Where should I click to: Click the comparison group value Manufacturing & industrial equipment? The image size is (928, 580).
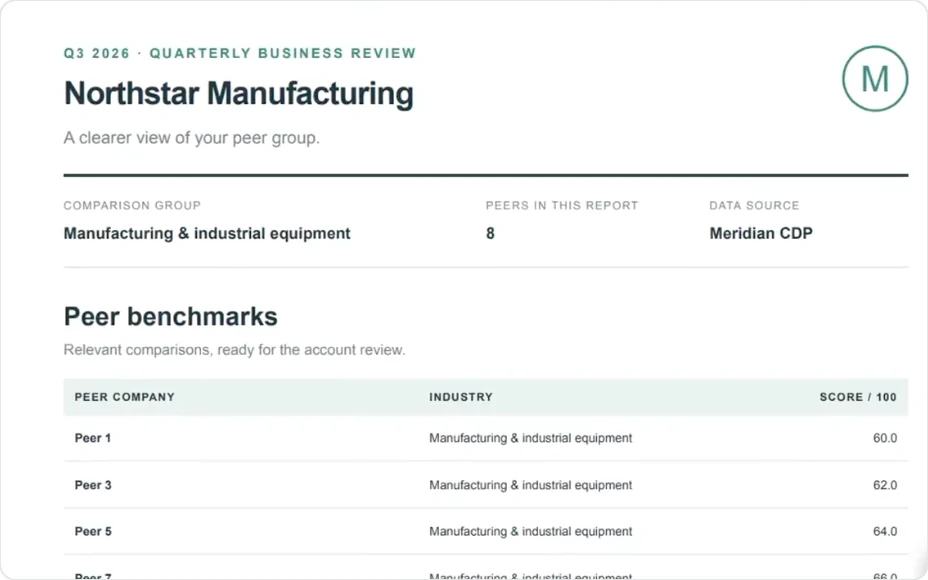[x=207, y=233]
